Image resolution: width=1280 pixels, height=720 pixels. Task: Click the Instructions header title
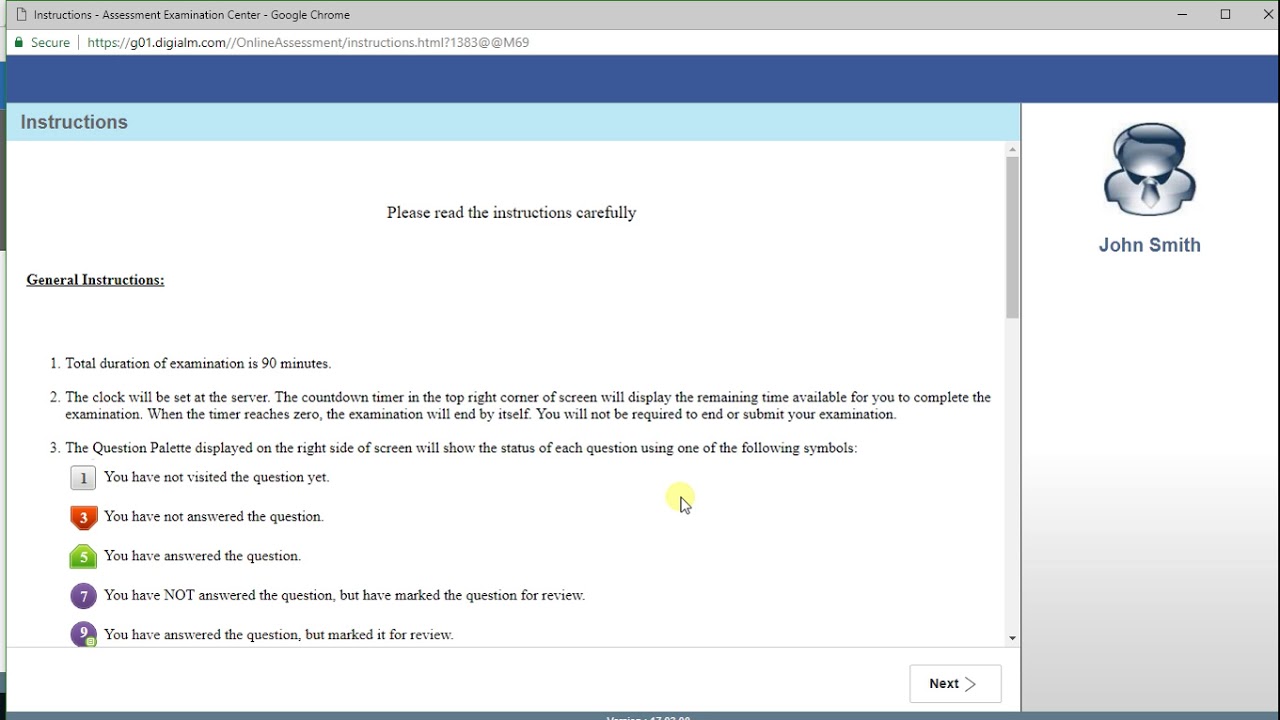tap(74, 122)
